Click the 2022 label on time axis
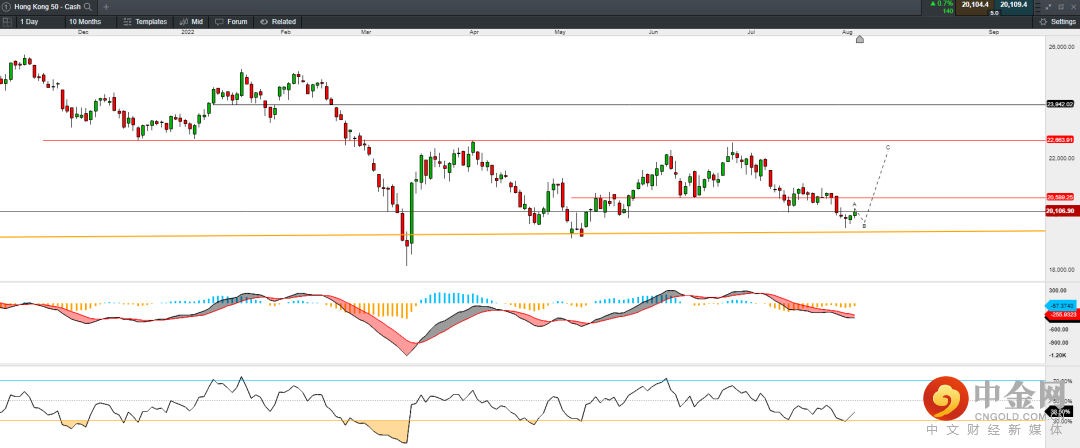Screen dimensions: 1080x448 point(187,32)
